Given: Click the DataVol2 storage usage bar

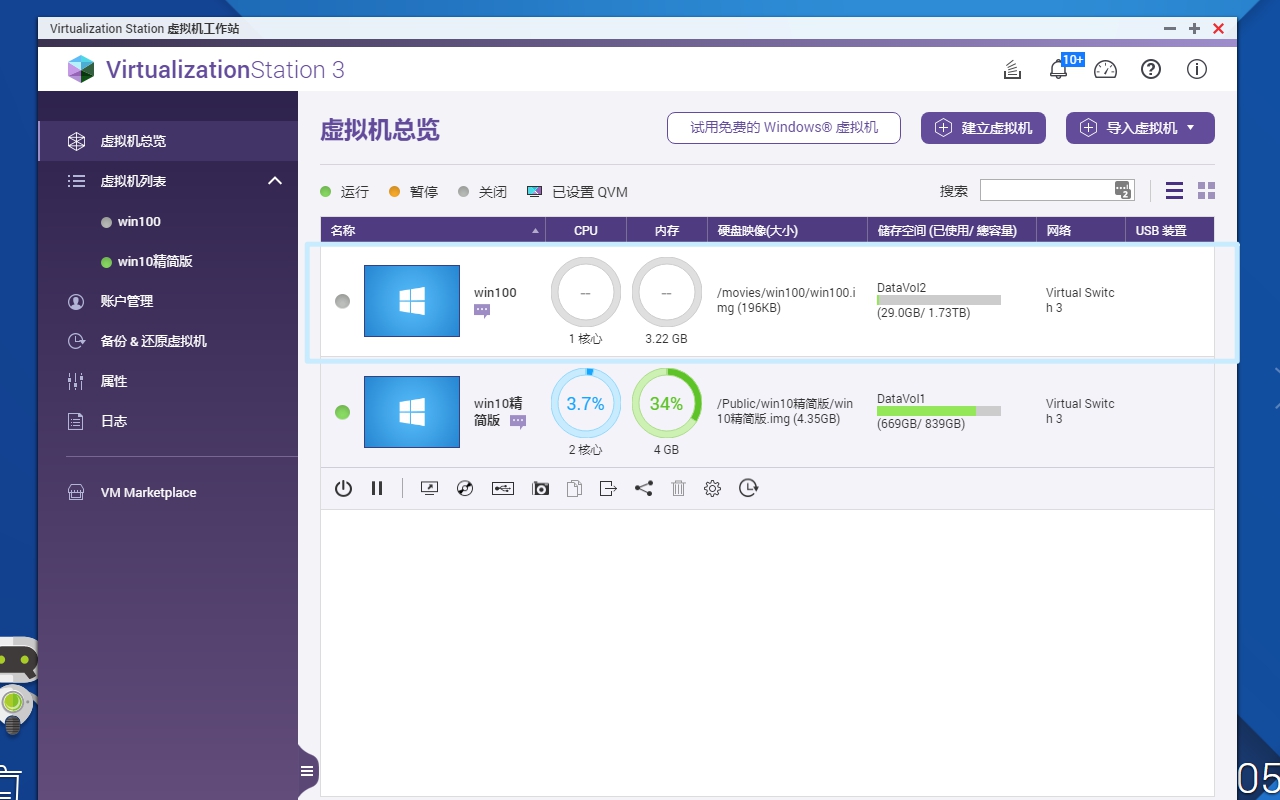Looking at the screenshot, I should tap(939, 300).
